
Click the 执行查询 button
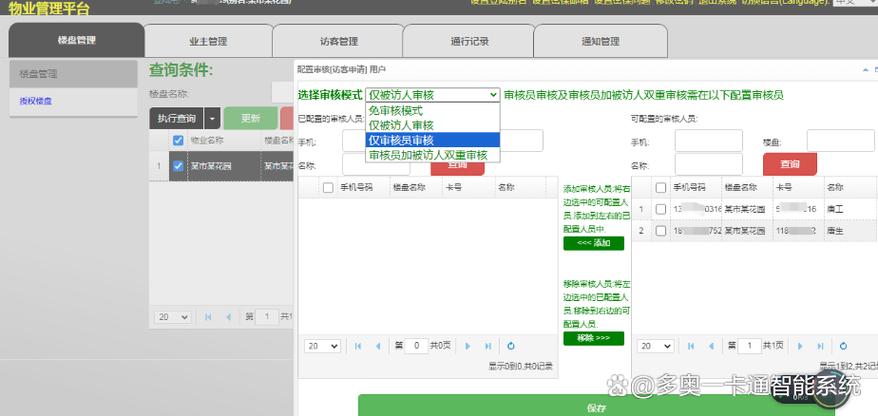point(177,118)
